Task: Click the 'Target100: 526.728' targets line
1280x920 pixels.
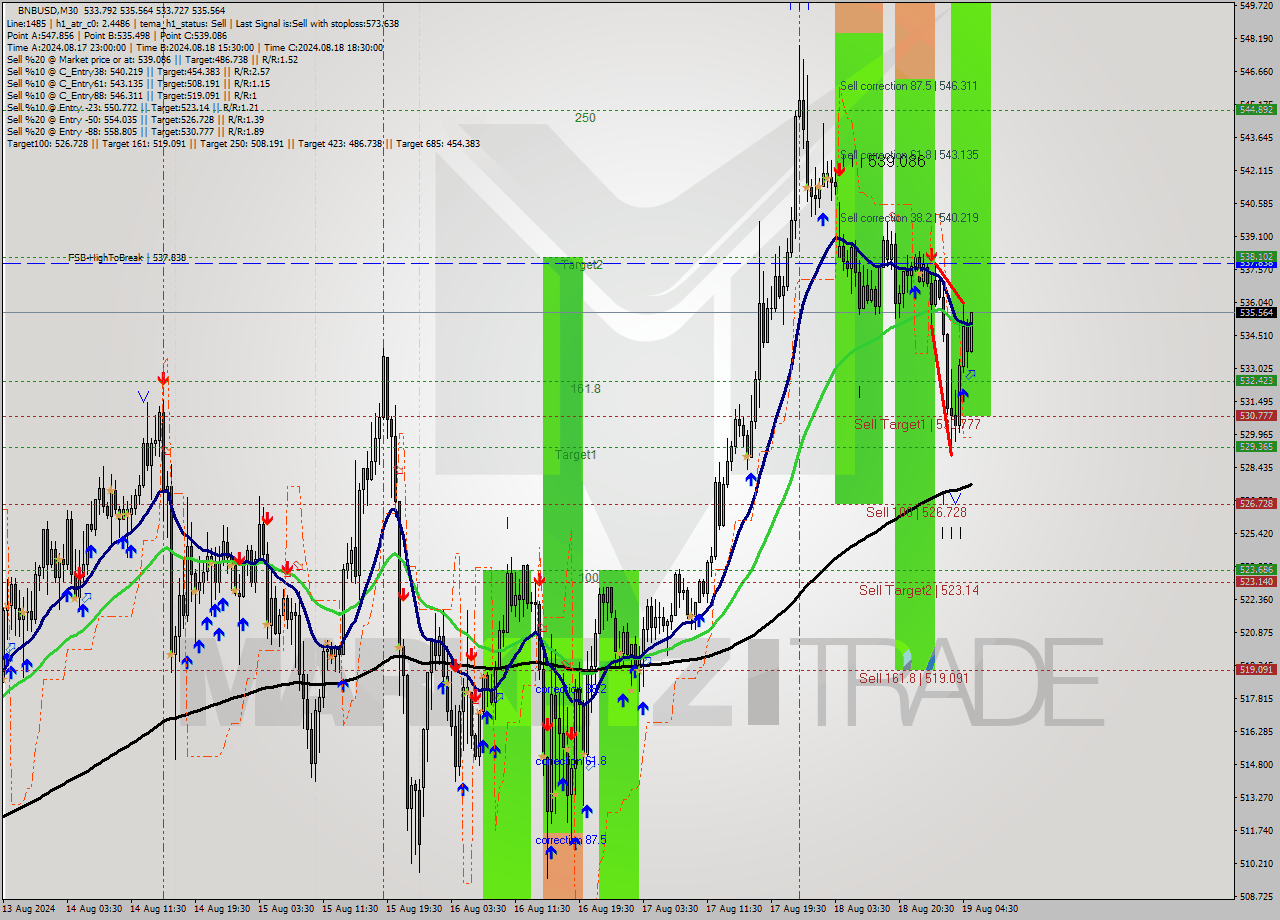Action: click(243, 144)
